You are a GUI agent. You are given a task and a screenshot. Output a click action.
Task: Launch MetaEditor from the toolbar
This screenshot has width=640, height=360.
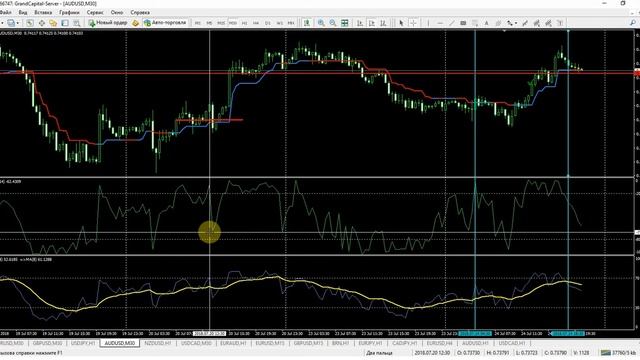(136, 23)
